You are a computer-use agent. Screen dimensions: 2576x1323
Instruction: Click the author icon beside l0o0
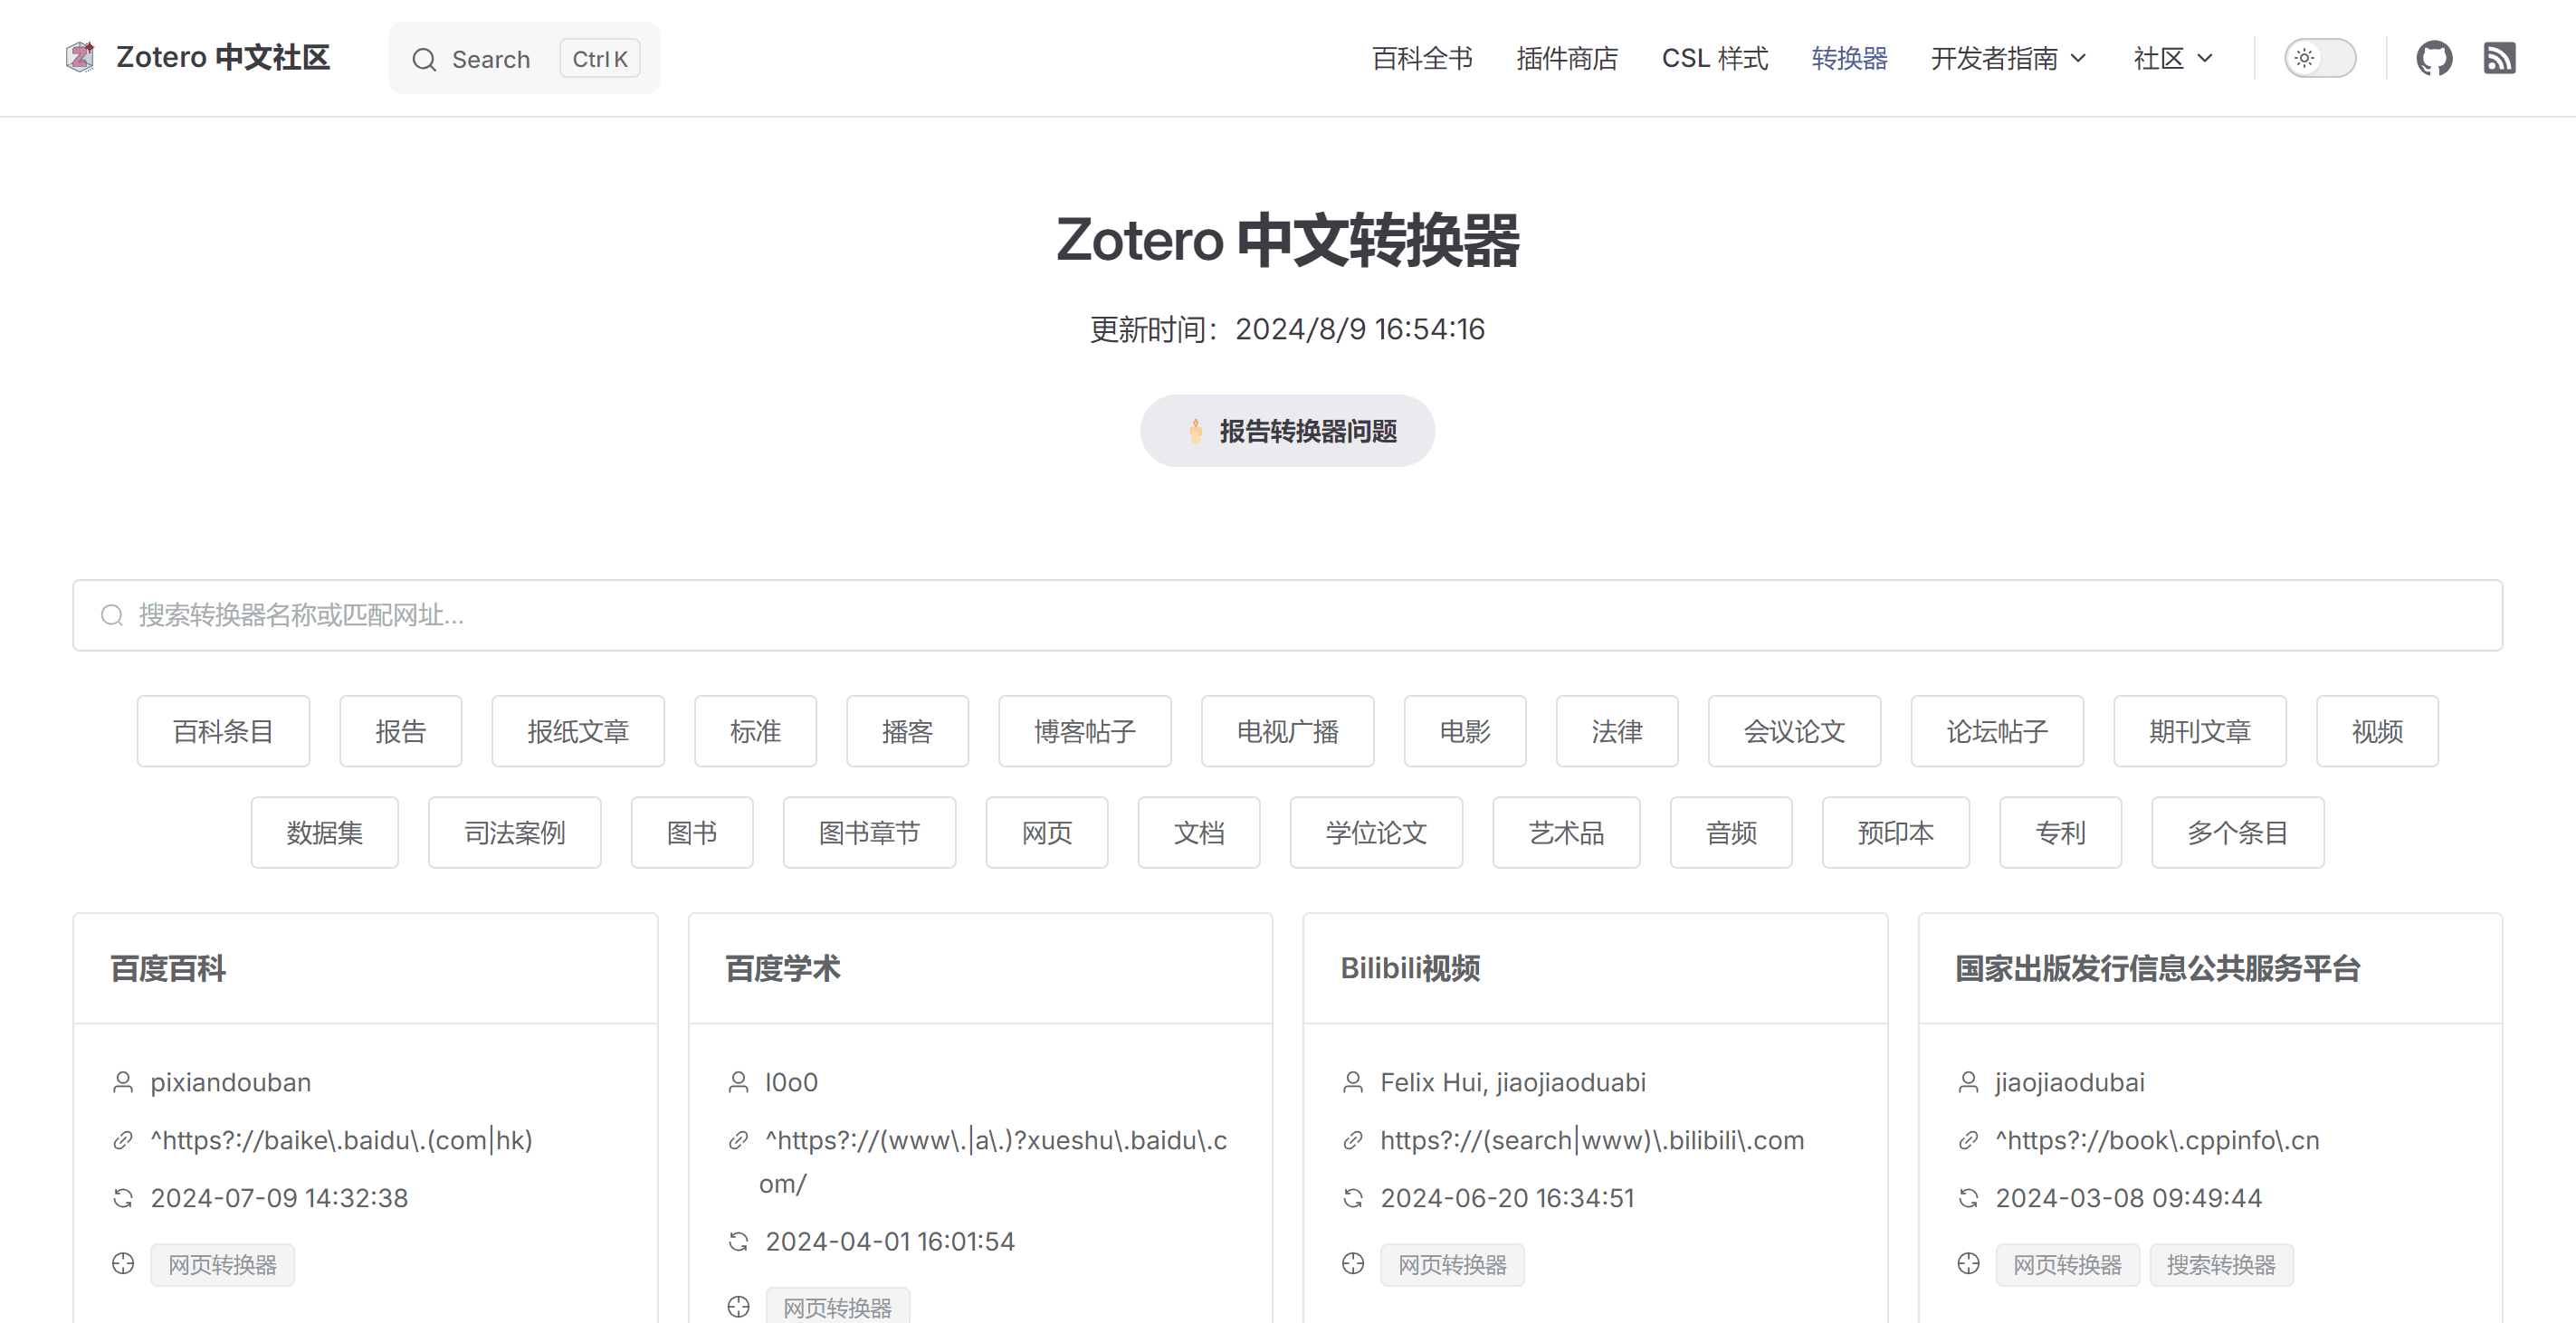pos(738,1082)
